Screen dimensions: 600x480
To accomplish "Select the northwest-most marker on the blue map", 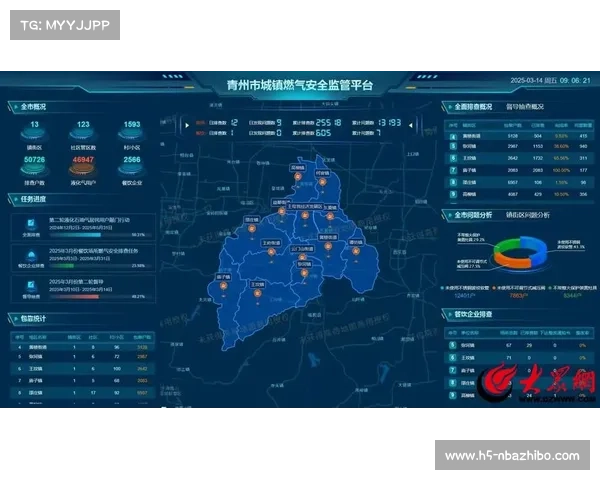I will (298, 177).
